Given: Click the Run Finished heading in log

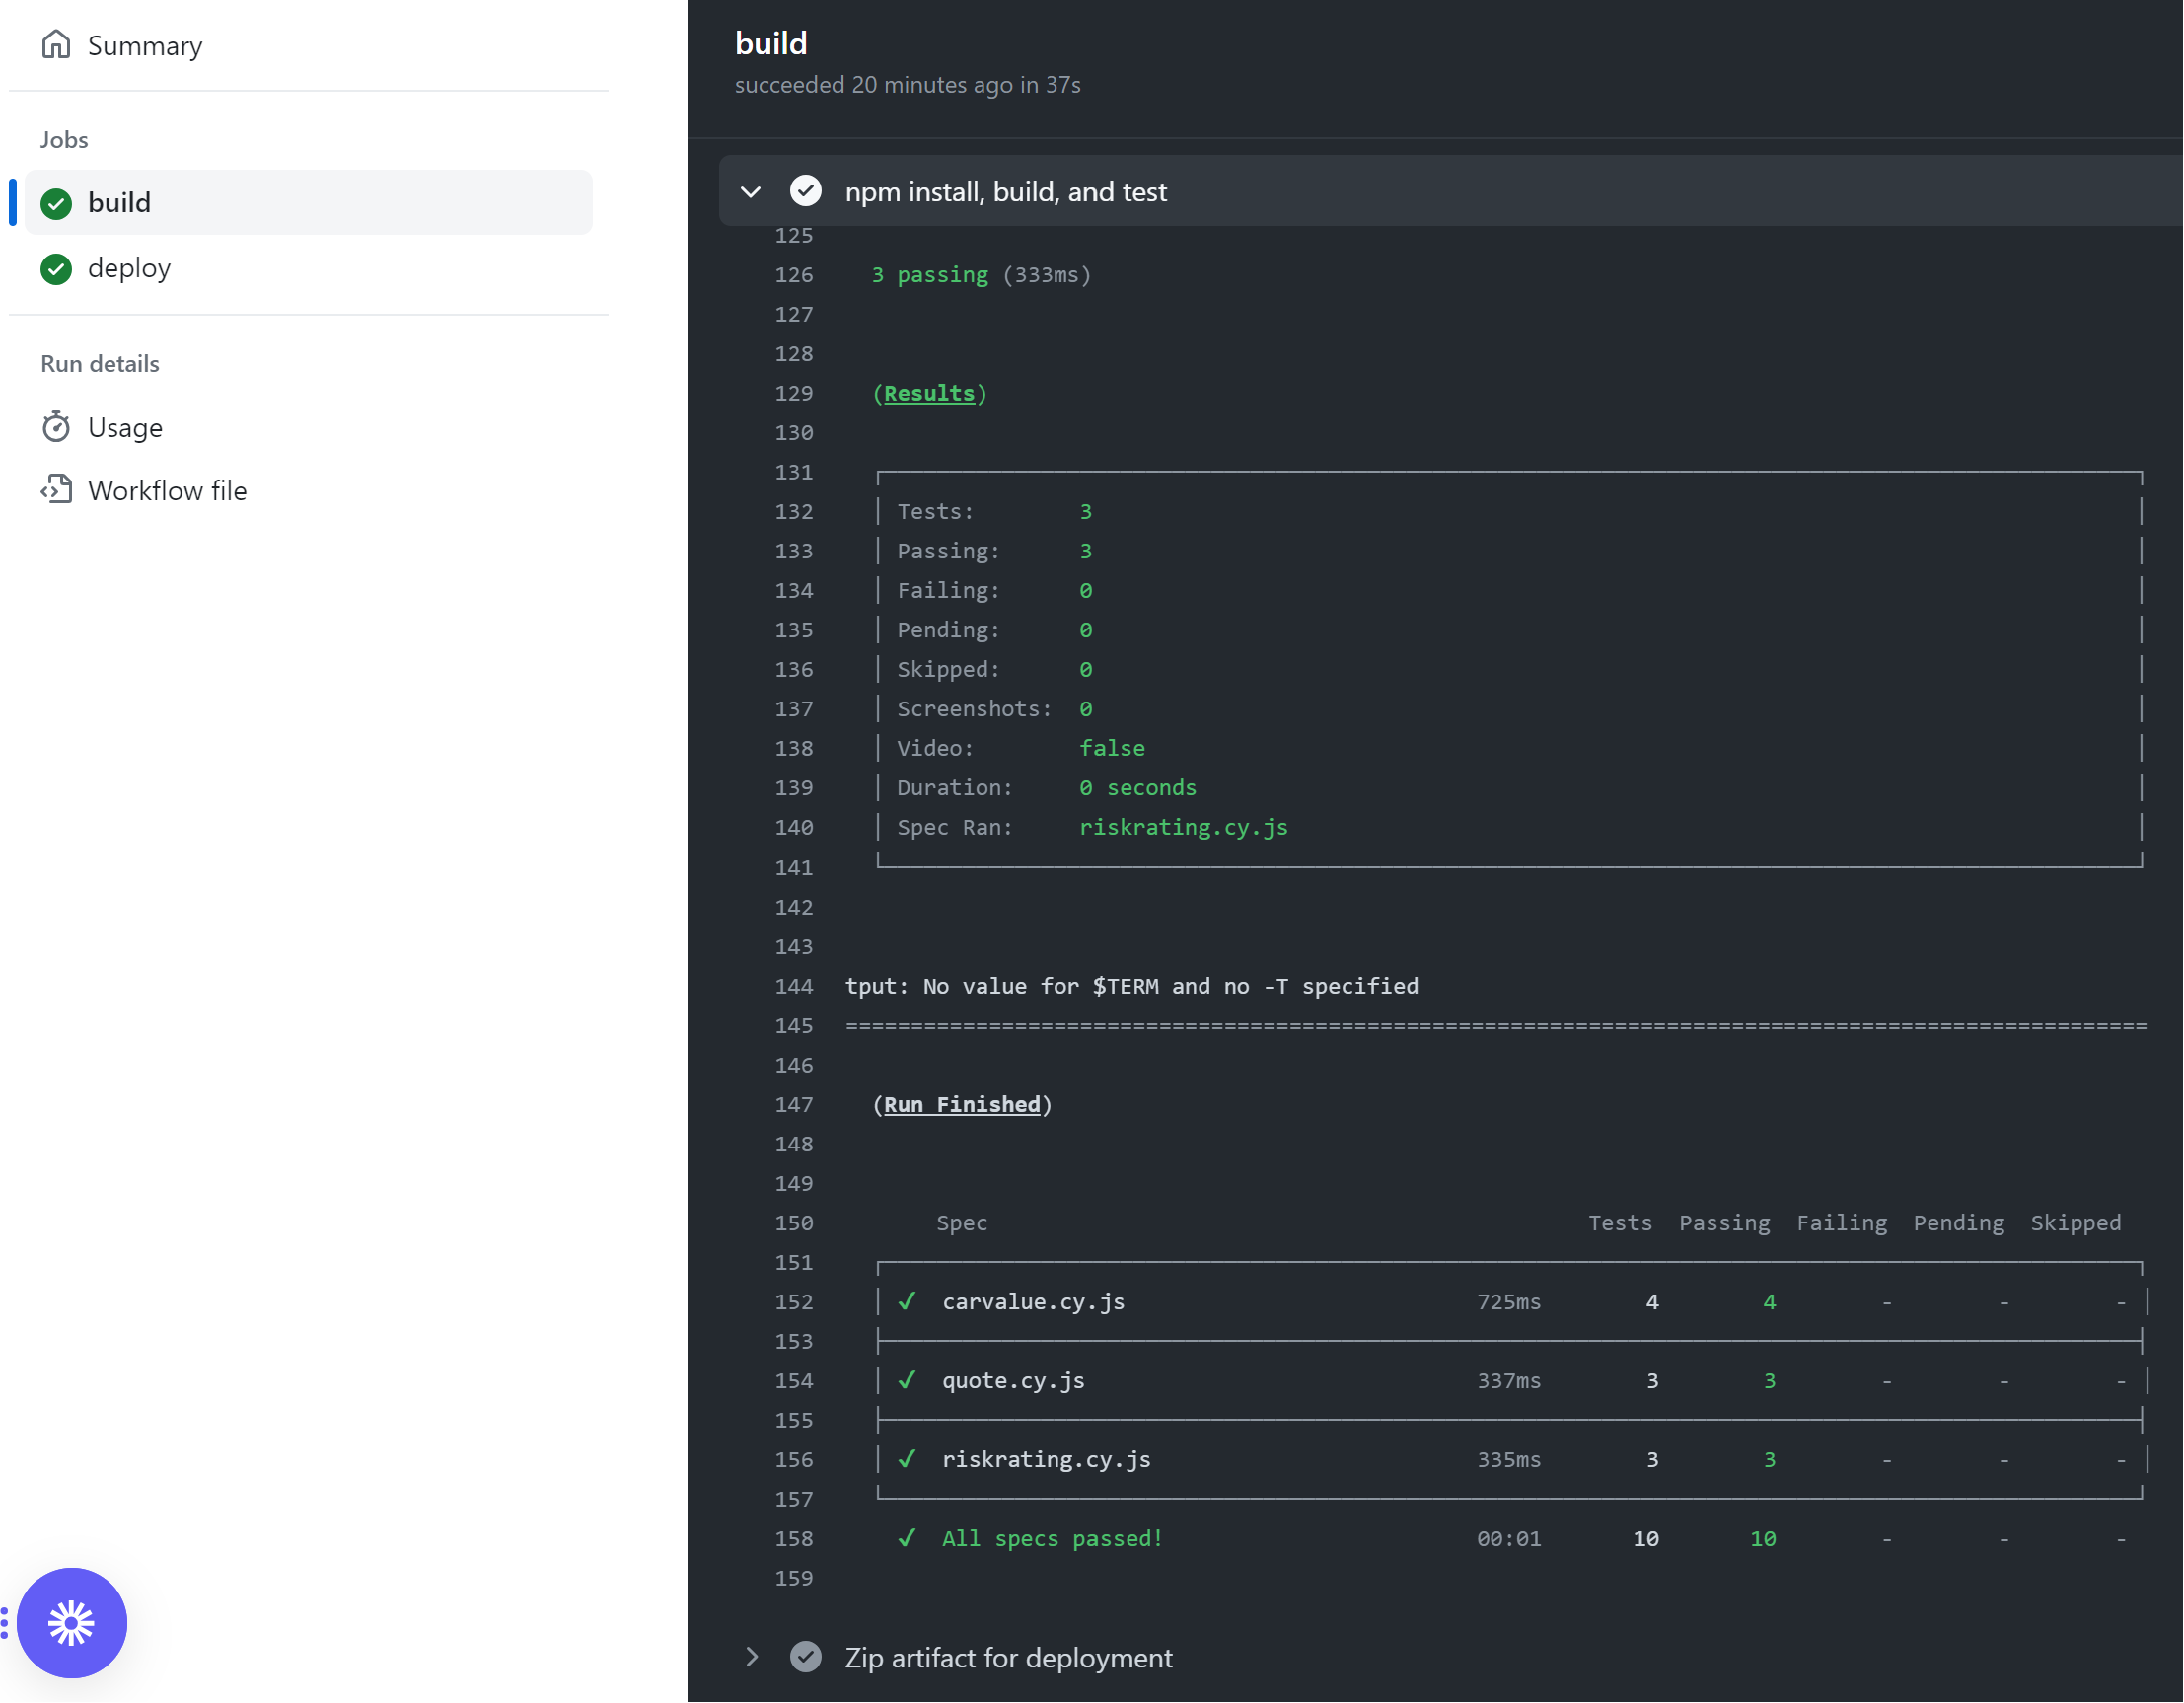Looking at the screenshot, I should [x=961, y=1104].
